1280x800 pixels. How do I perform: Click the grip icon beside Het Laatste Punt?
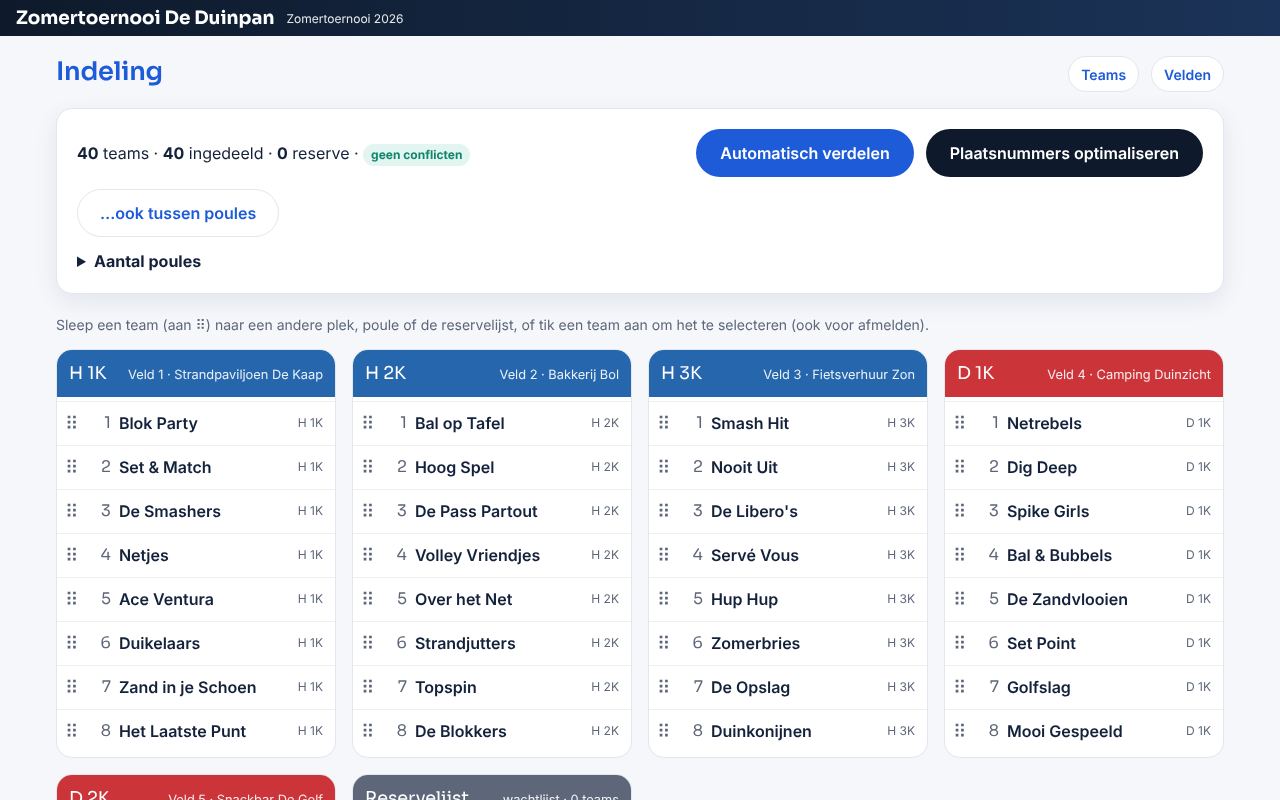coord(72,731)
